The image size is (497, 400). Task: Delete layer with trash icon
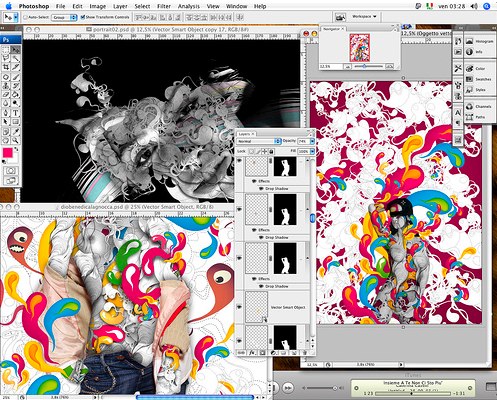coord(304,352)
